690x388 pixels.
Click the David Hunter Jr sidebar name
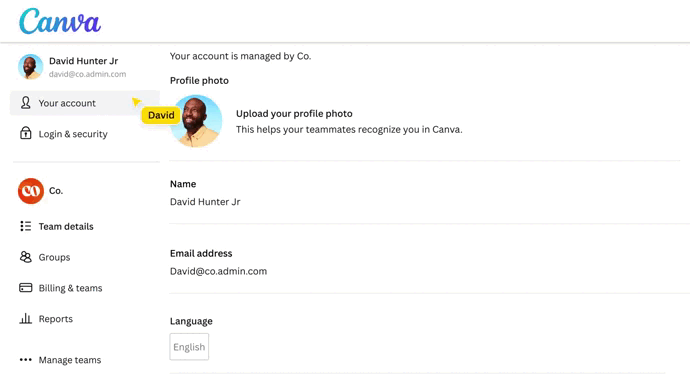(x=84, y=61)
